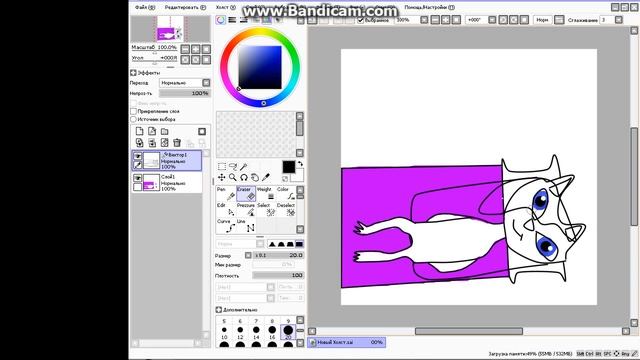Click the canvas horizontal scrollbar thumb

coord(469,331)
